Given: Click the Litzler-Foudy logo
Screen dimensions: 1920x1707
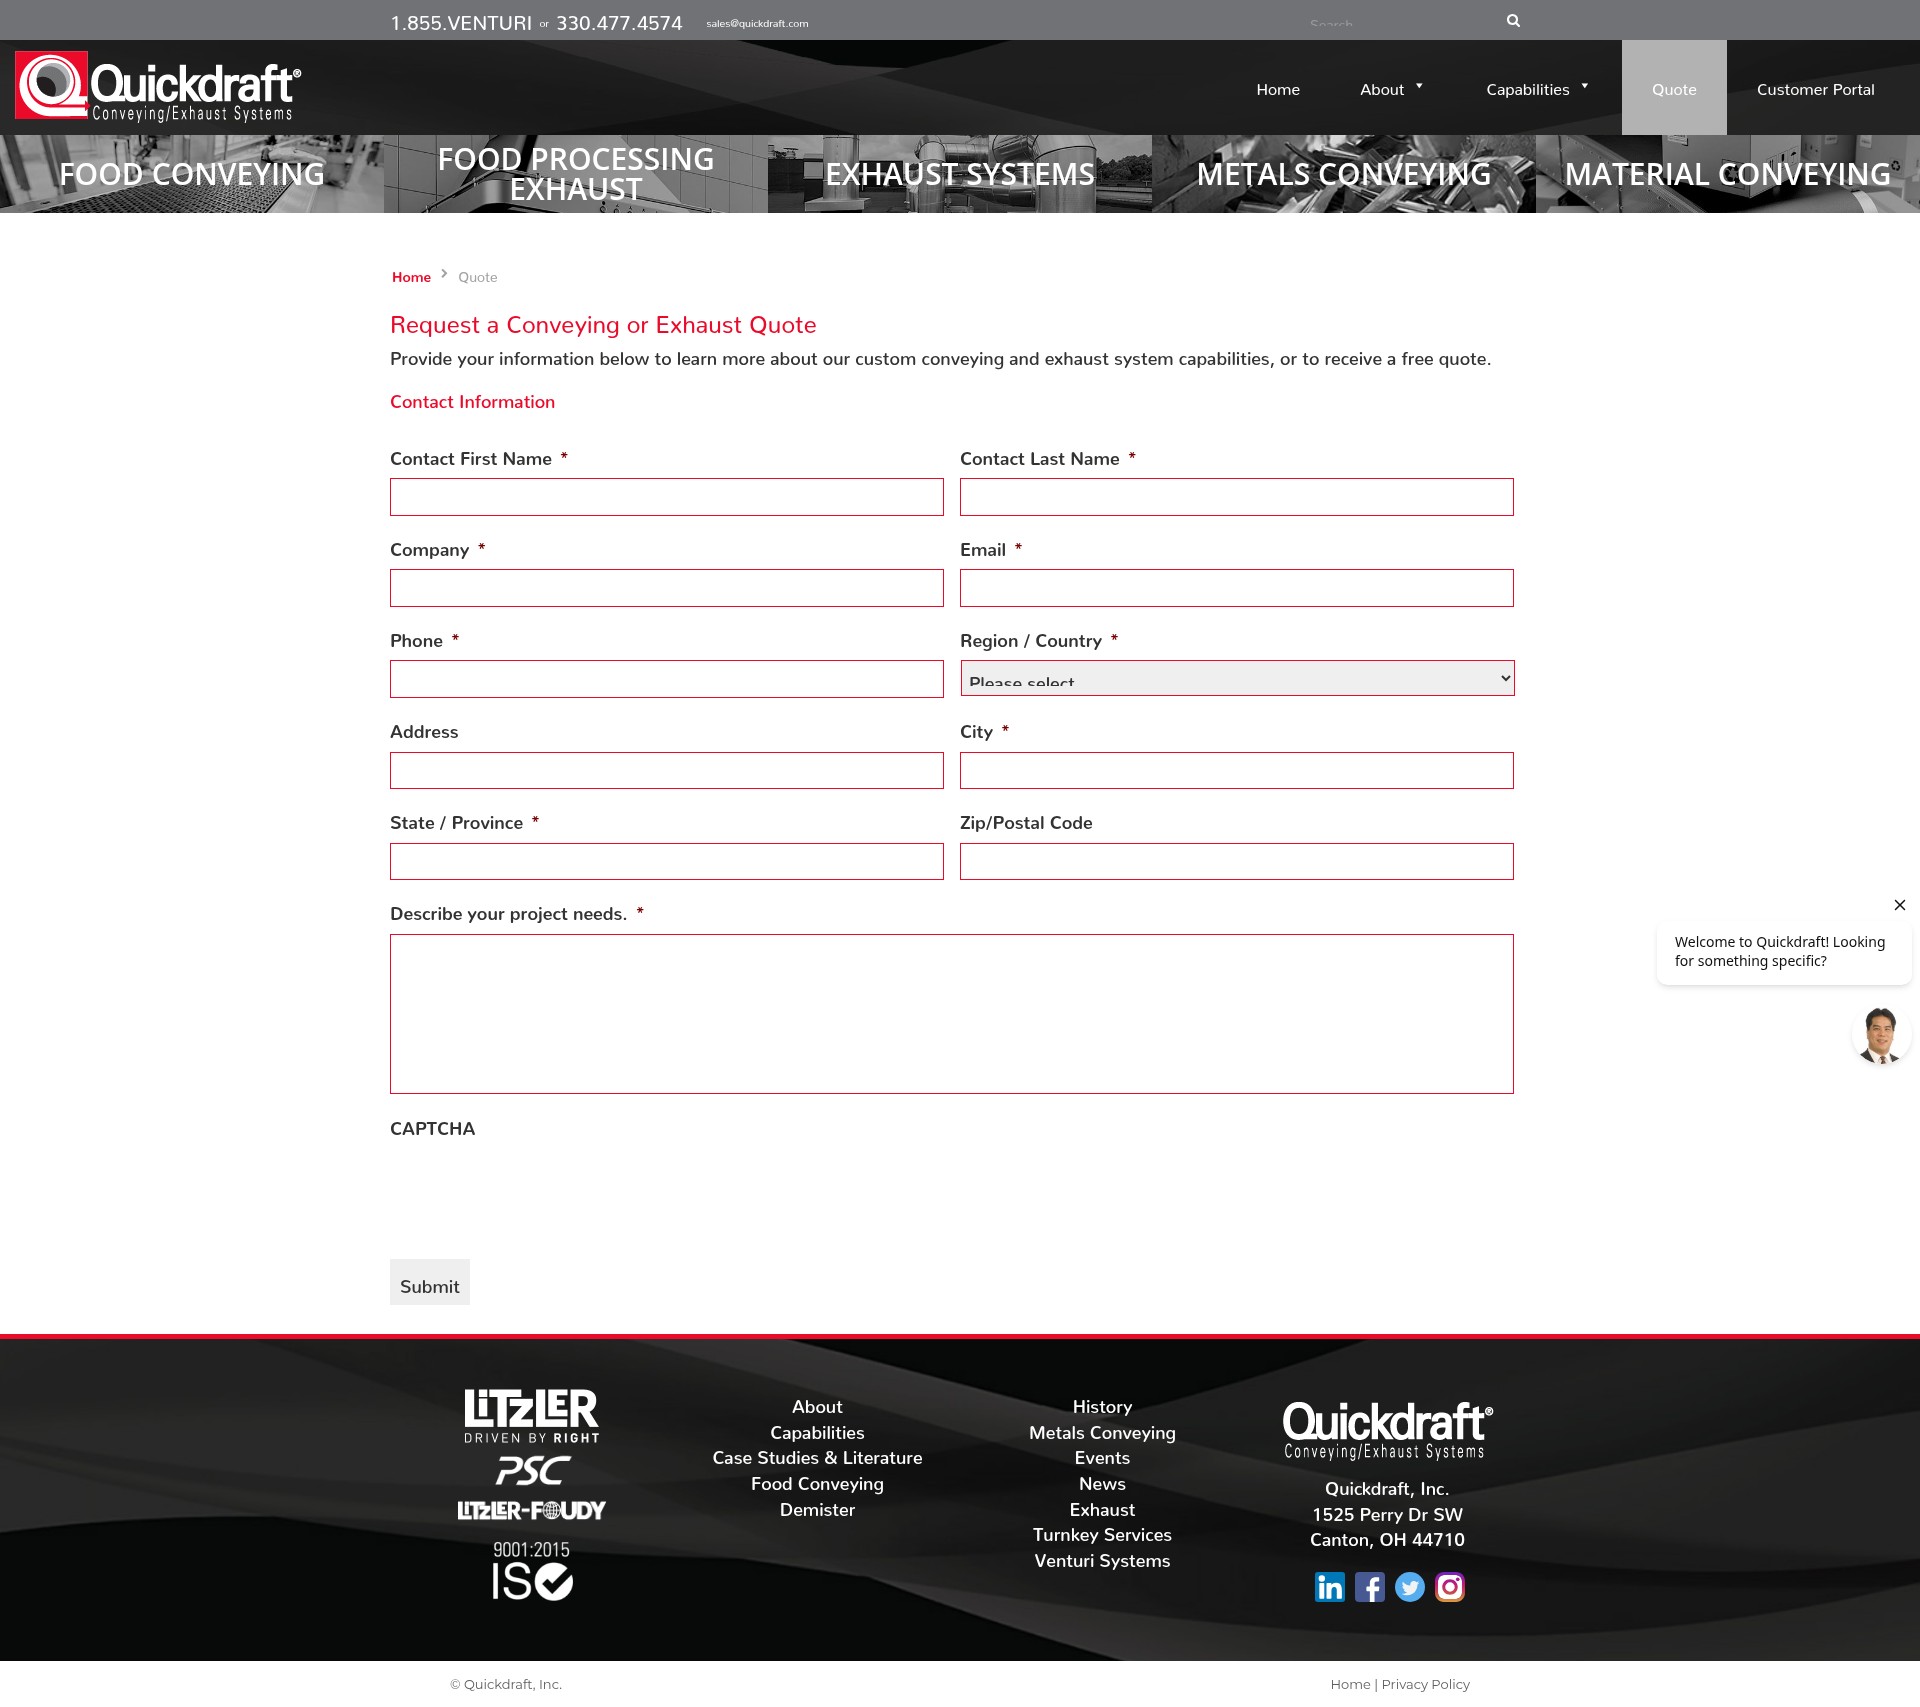Looking at the screenshot, I should 532,1510.
